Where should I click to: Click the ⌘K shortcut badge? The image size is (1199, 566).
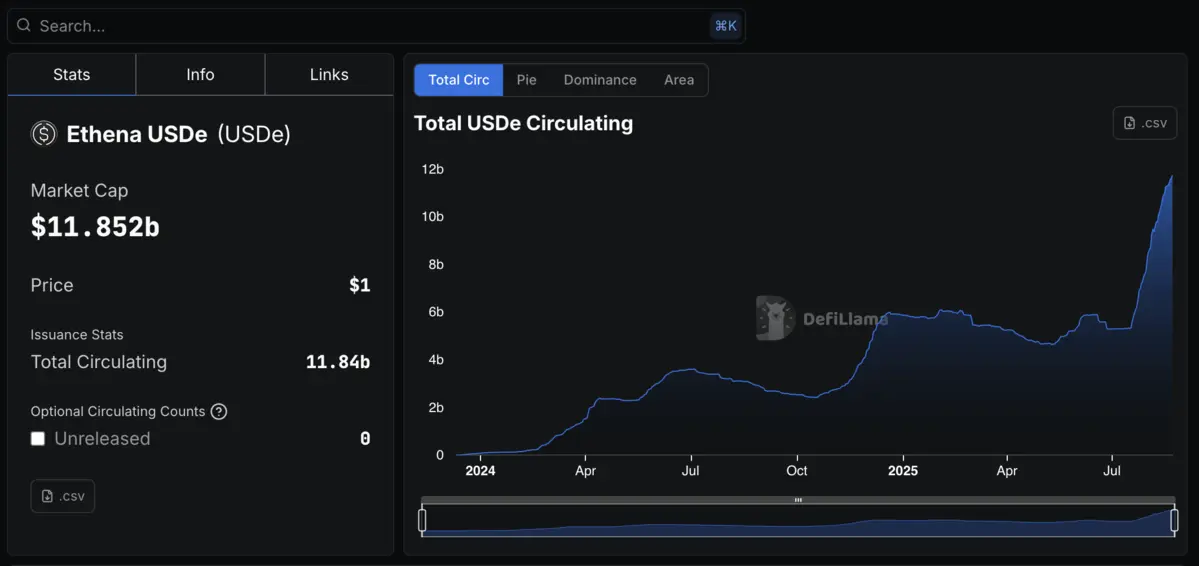click(725, 26)
